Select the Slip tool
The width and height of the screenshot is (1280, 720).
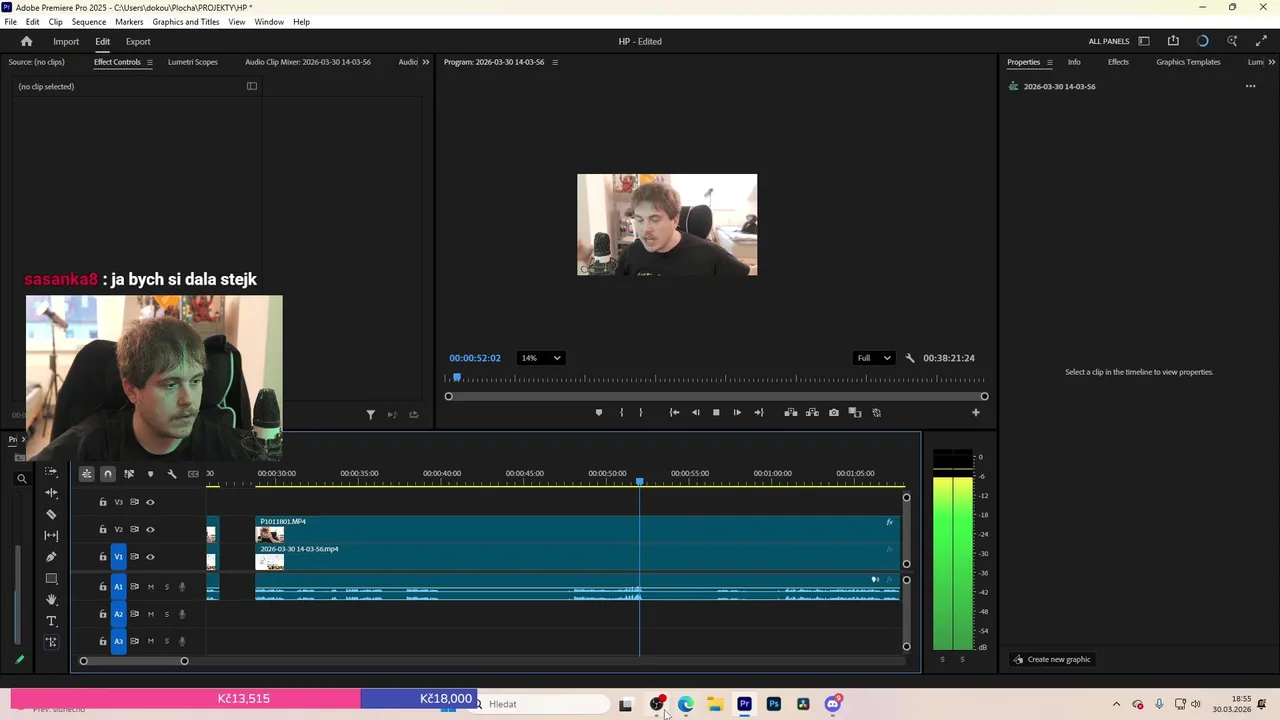point(51,536)
